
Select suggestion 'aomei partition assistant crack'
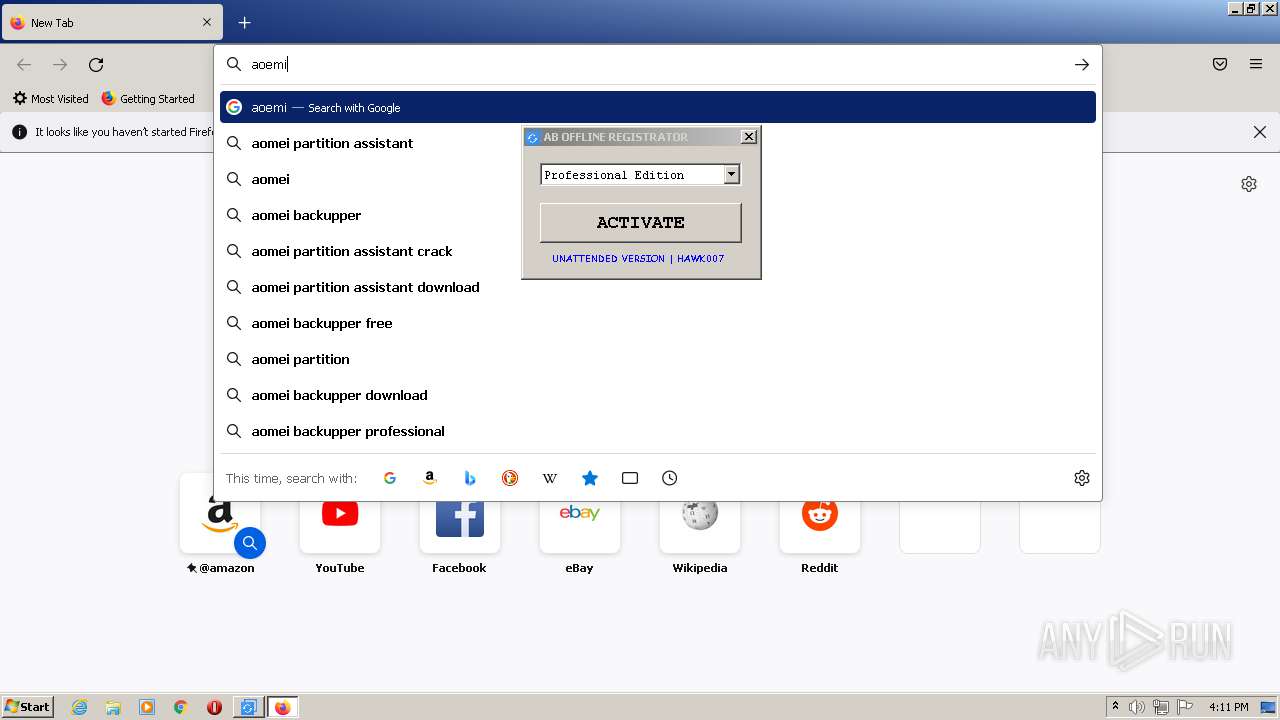(x=658, y=251)
